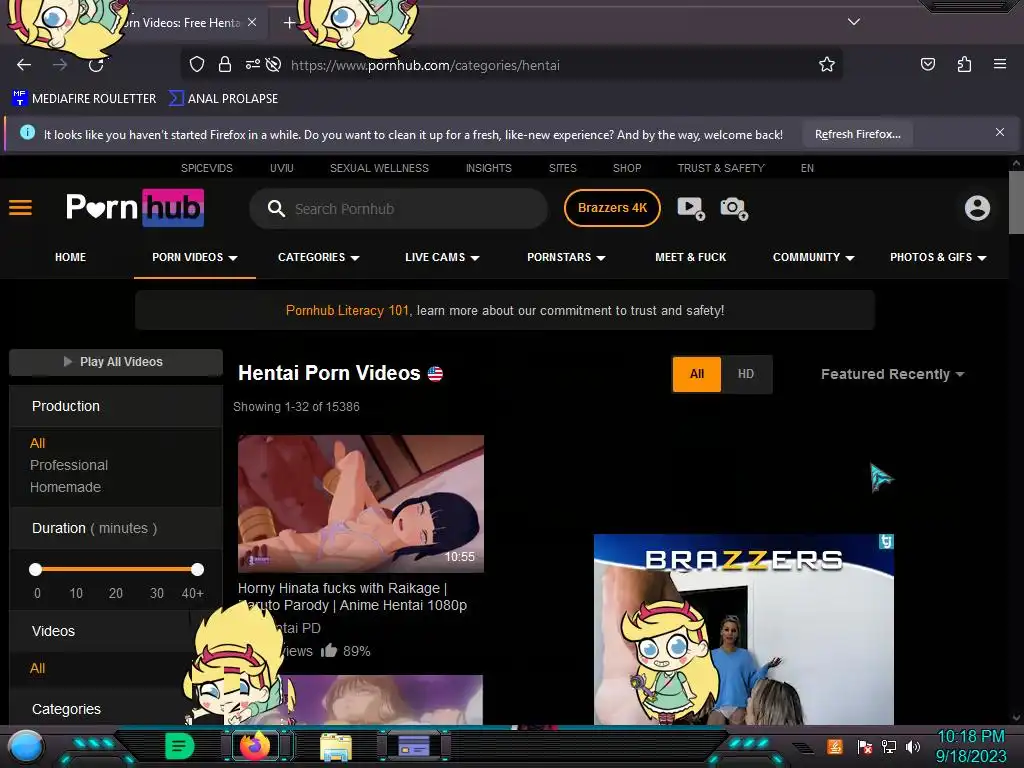Screen dimensions: 1024x768
Task: Open the Literacy 101 banner link
Action: pyautogui.click(x=347, y=310)
